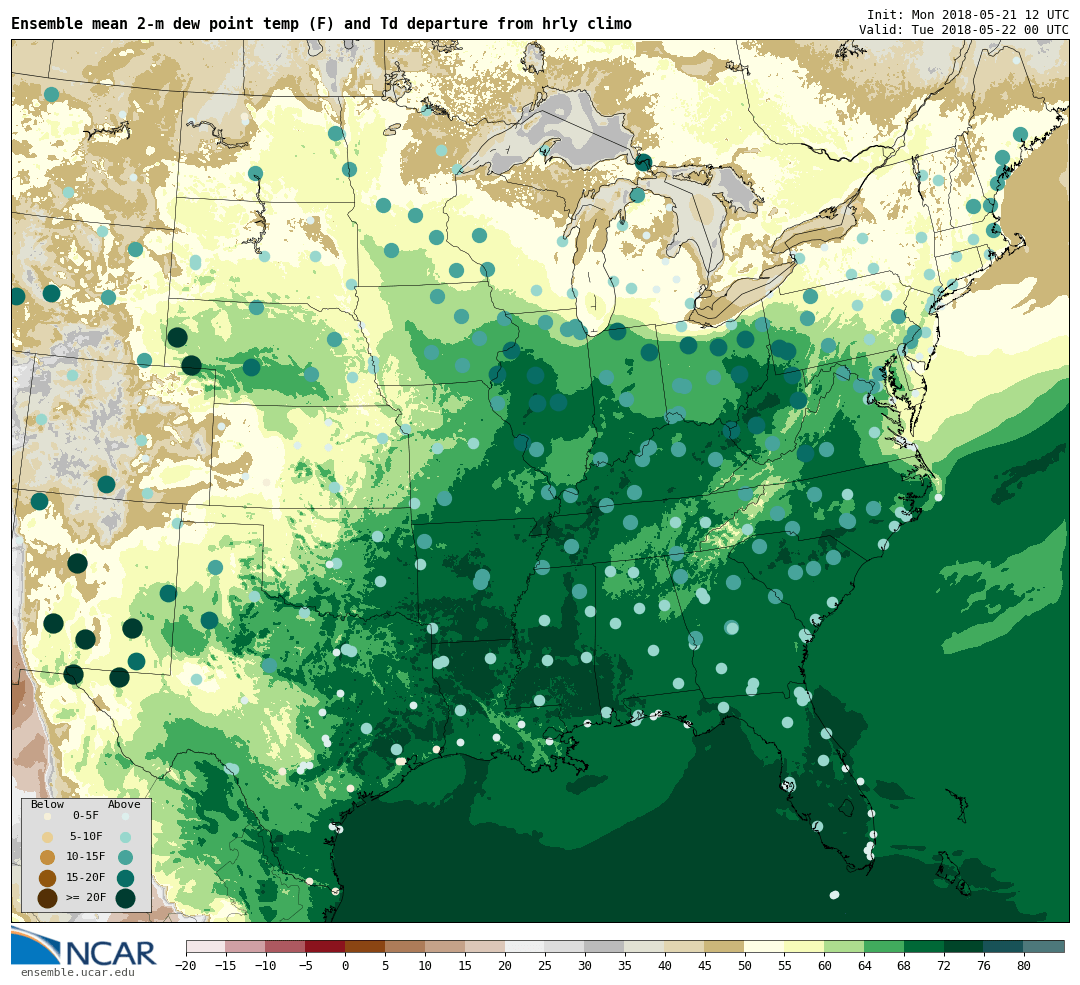Click the Below 10-15F light brown legend dot
Image resolution: width=1080 pixels, height=985 pixels.
click(48, 858)
